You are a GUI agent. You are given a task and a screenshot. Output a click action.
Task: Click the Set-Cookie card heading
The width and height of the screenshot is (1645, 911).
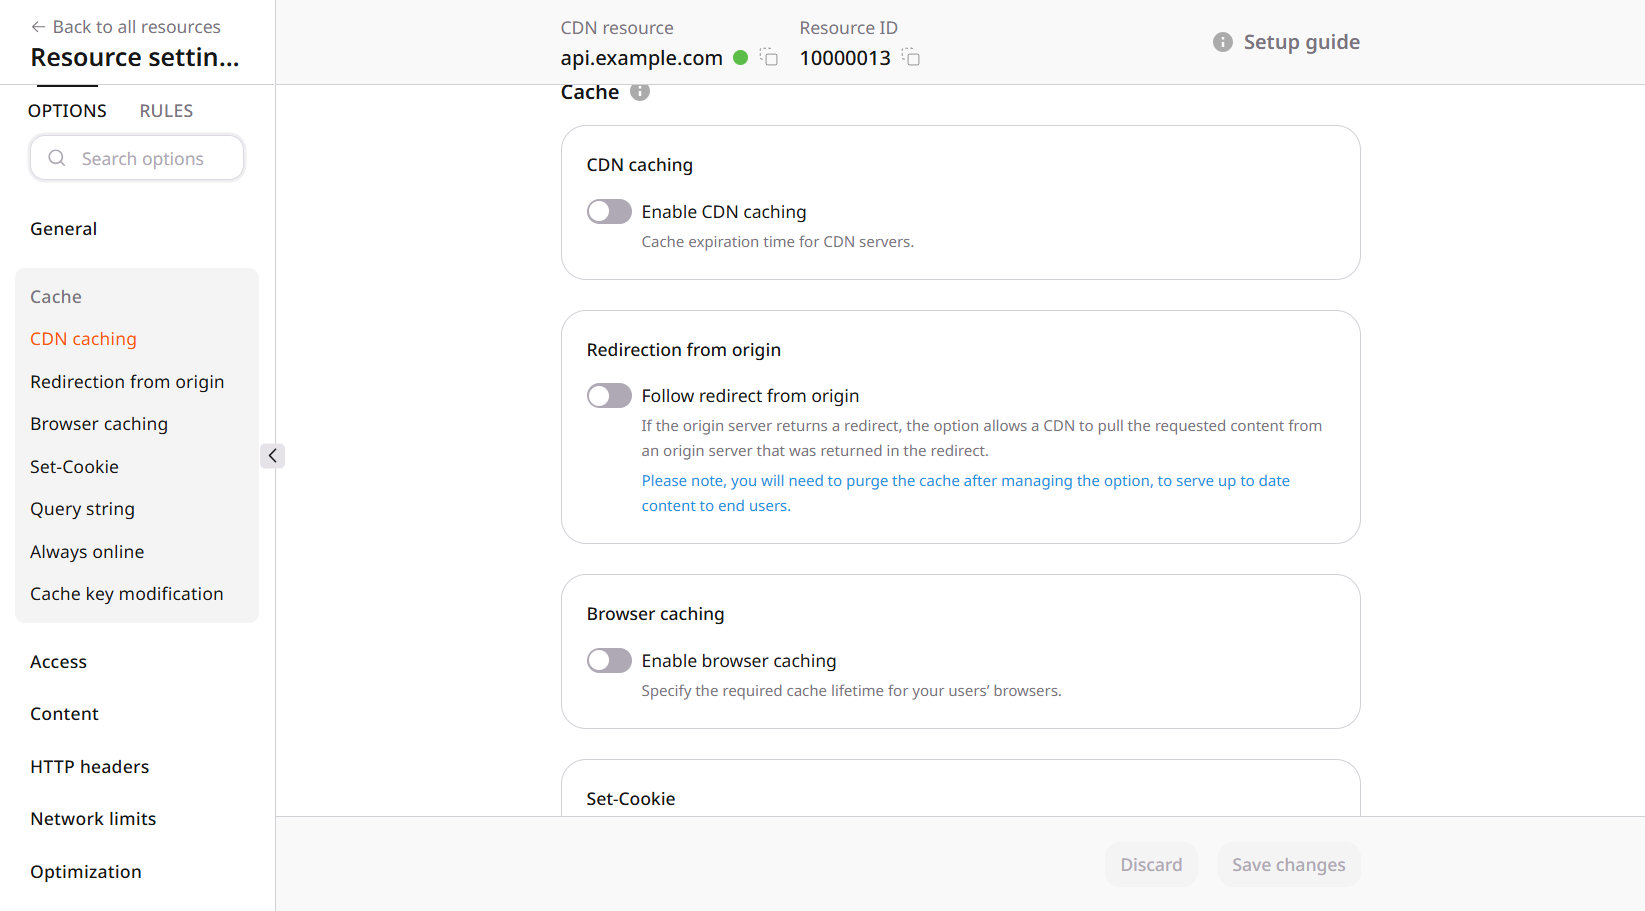point(631,799)
